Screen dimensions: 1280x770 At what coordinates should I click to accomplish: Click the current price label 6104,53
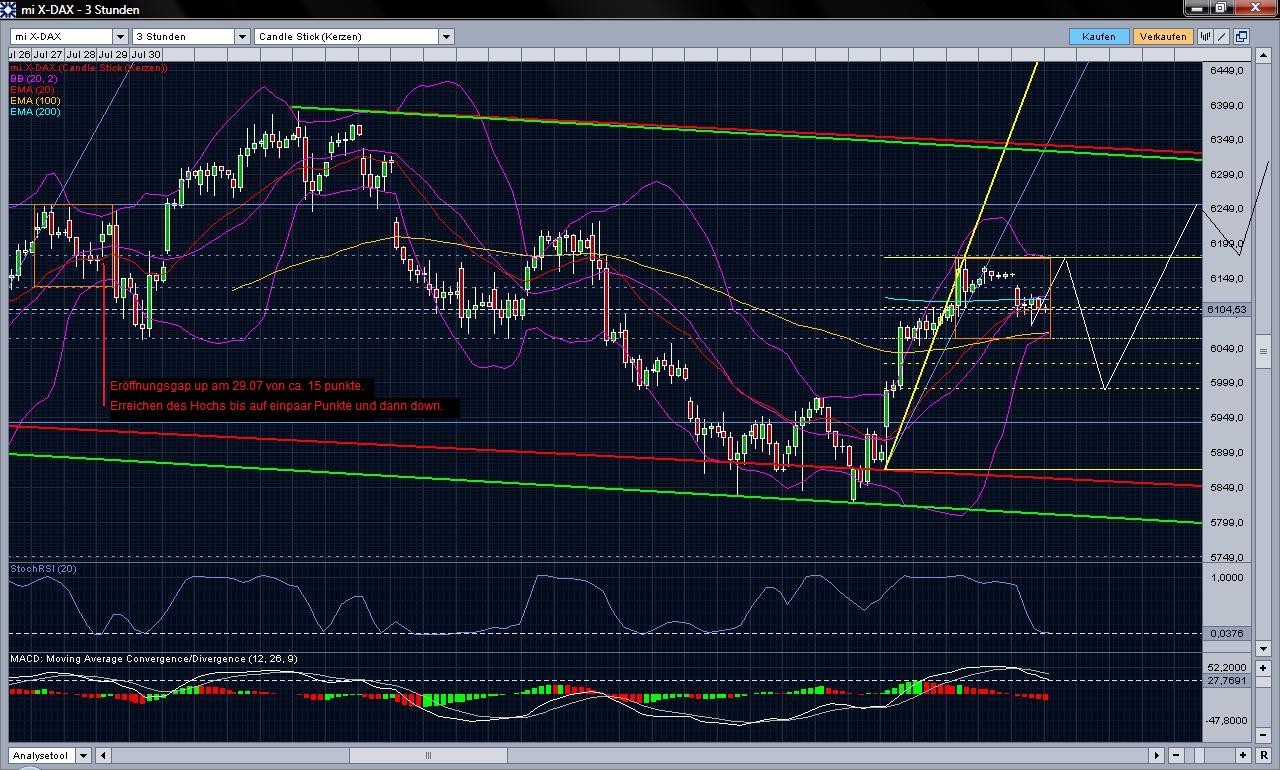[1227, 310]
